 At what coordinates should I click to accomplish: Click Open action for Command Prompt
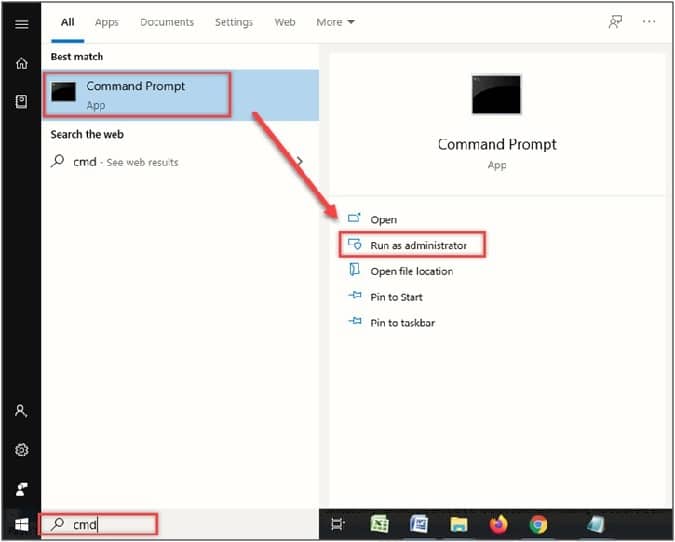(x=372, y=219)
